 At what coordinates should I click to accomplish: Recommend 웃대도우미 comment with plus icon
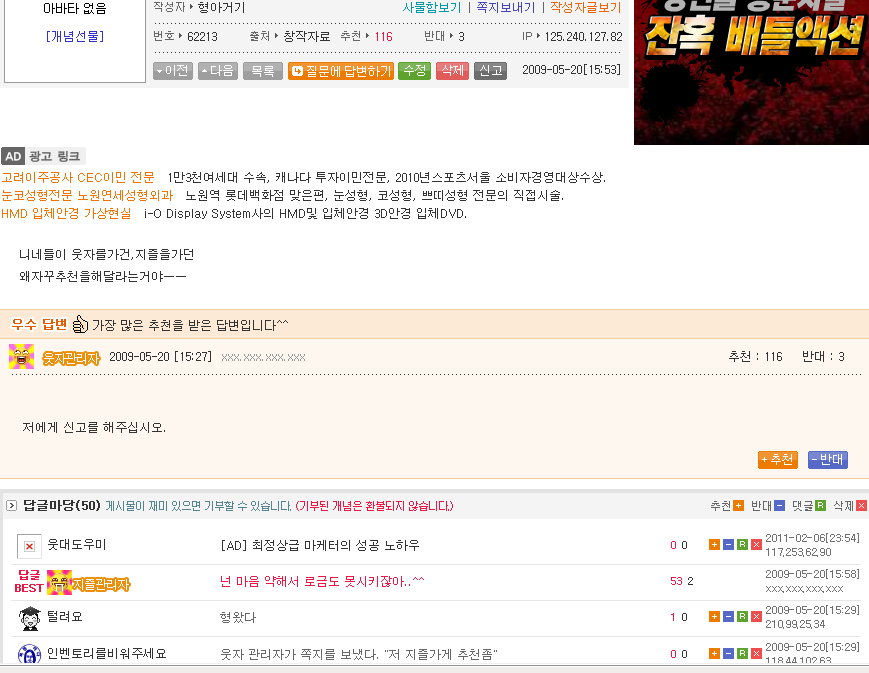(x=714, y=545)
